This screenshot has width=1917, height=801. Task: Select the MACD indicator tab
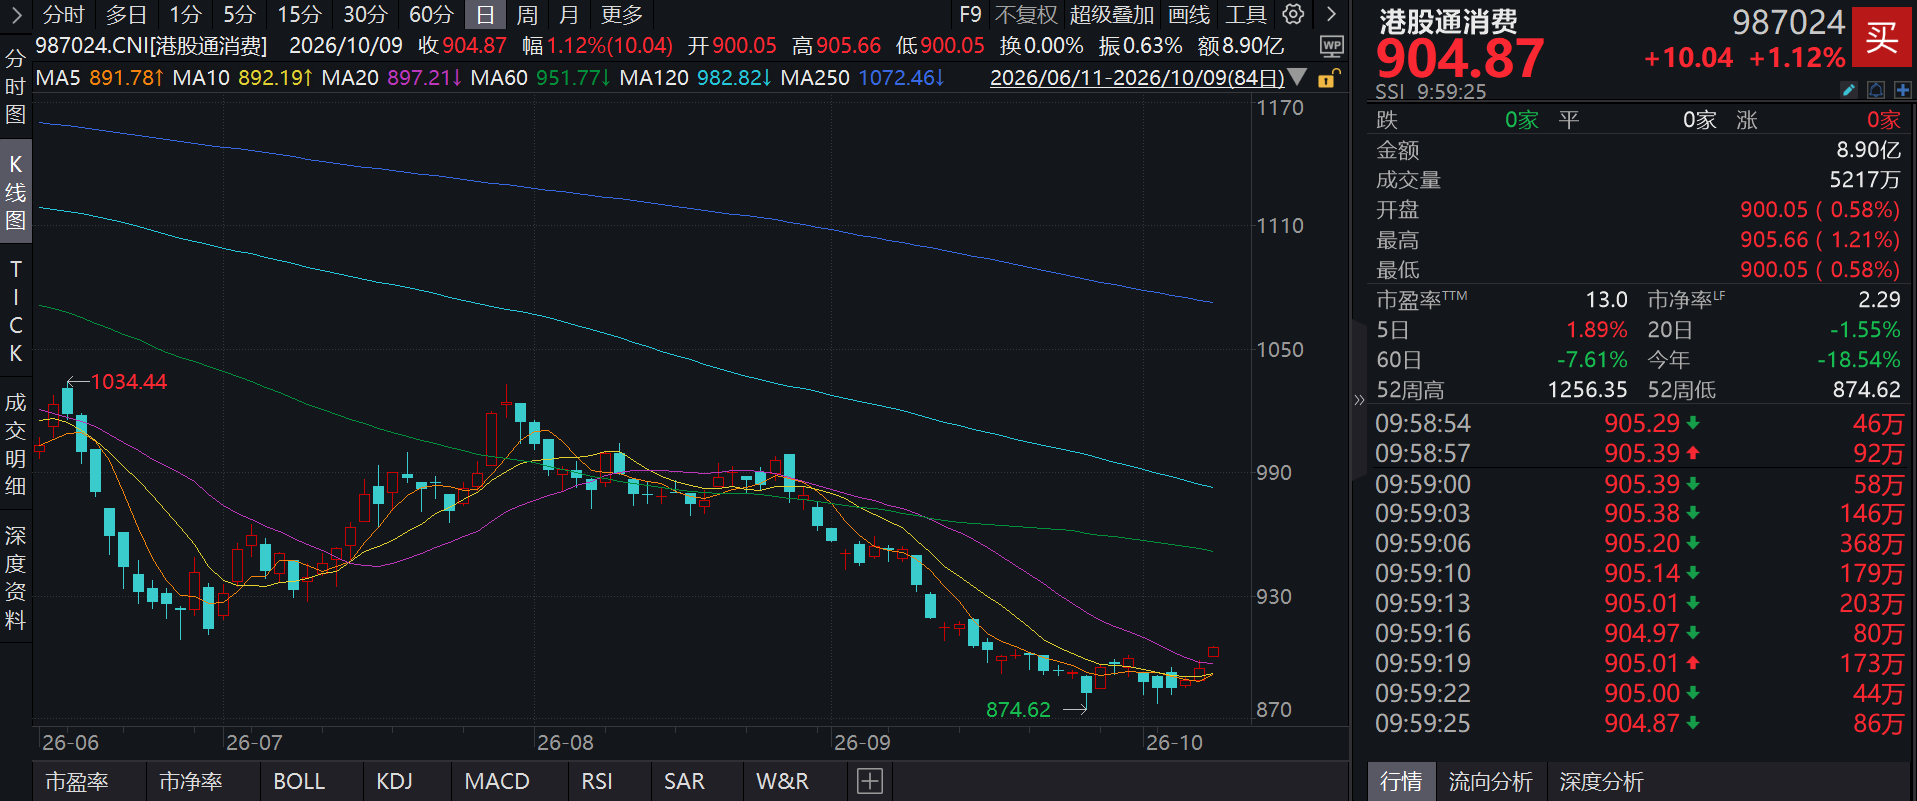coord(497,781)
